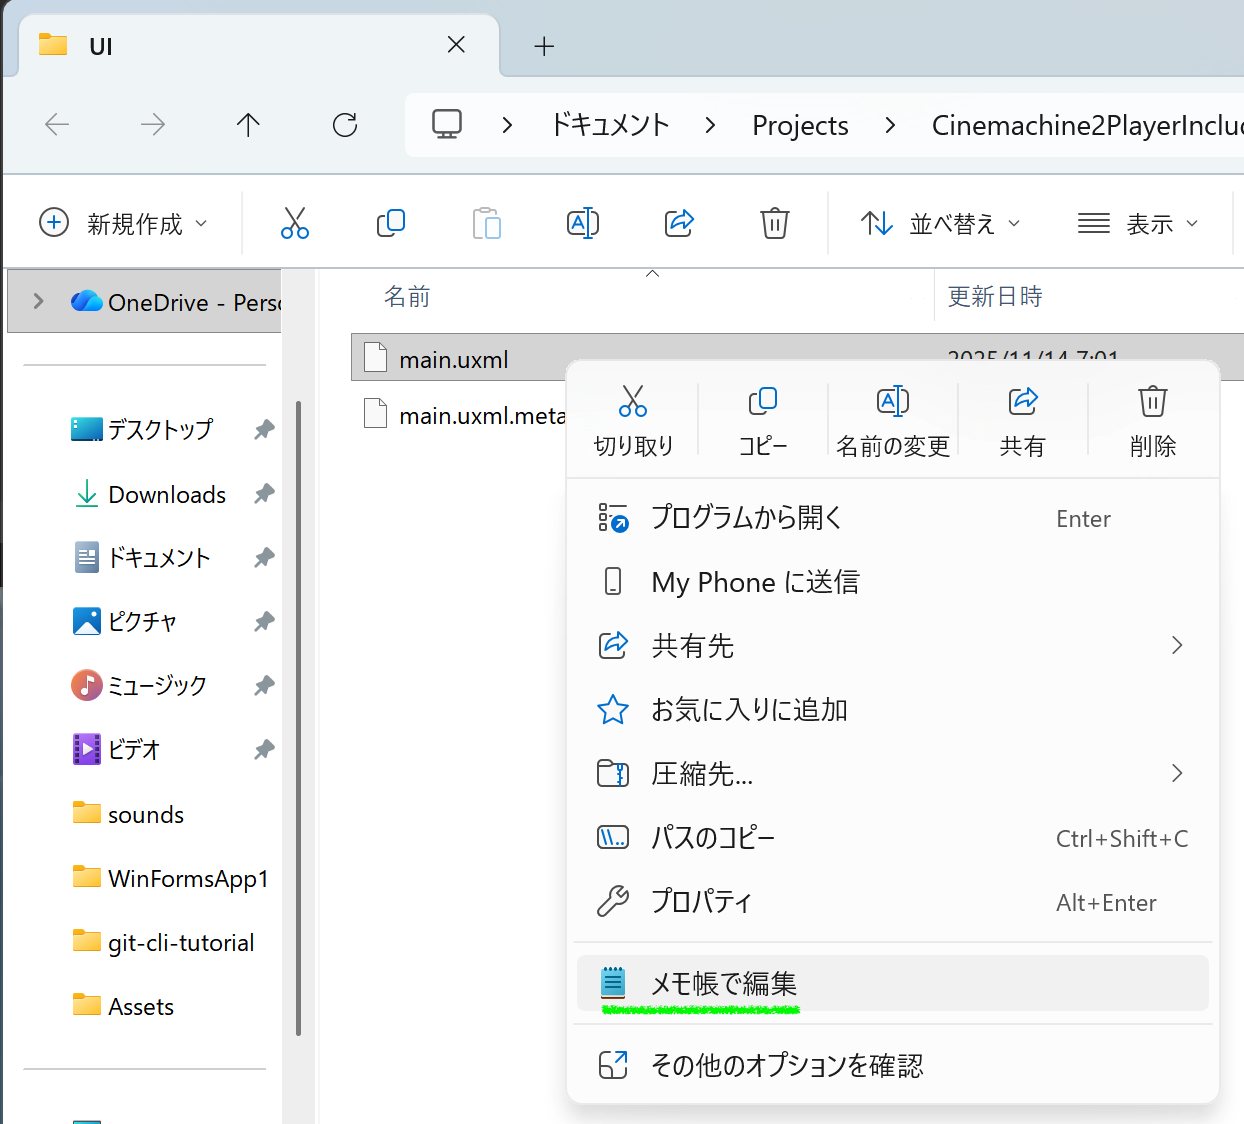Select メモ帳で編集 in the context menu
The height and width of the screenshot is (1124, 1244).
coord(724,984)
